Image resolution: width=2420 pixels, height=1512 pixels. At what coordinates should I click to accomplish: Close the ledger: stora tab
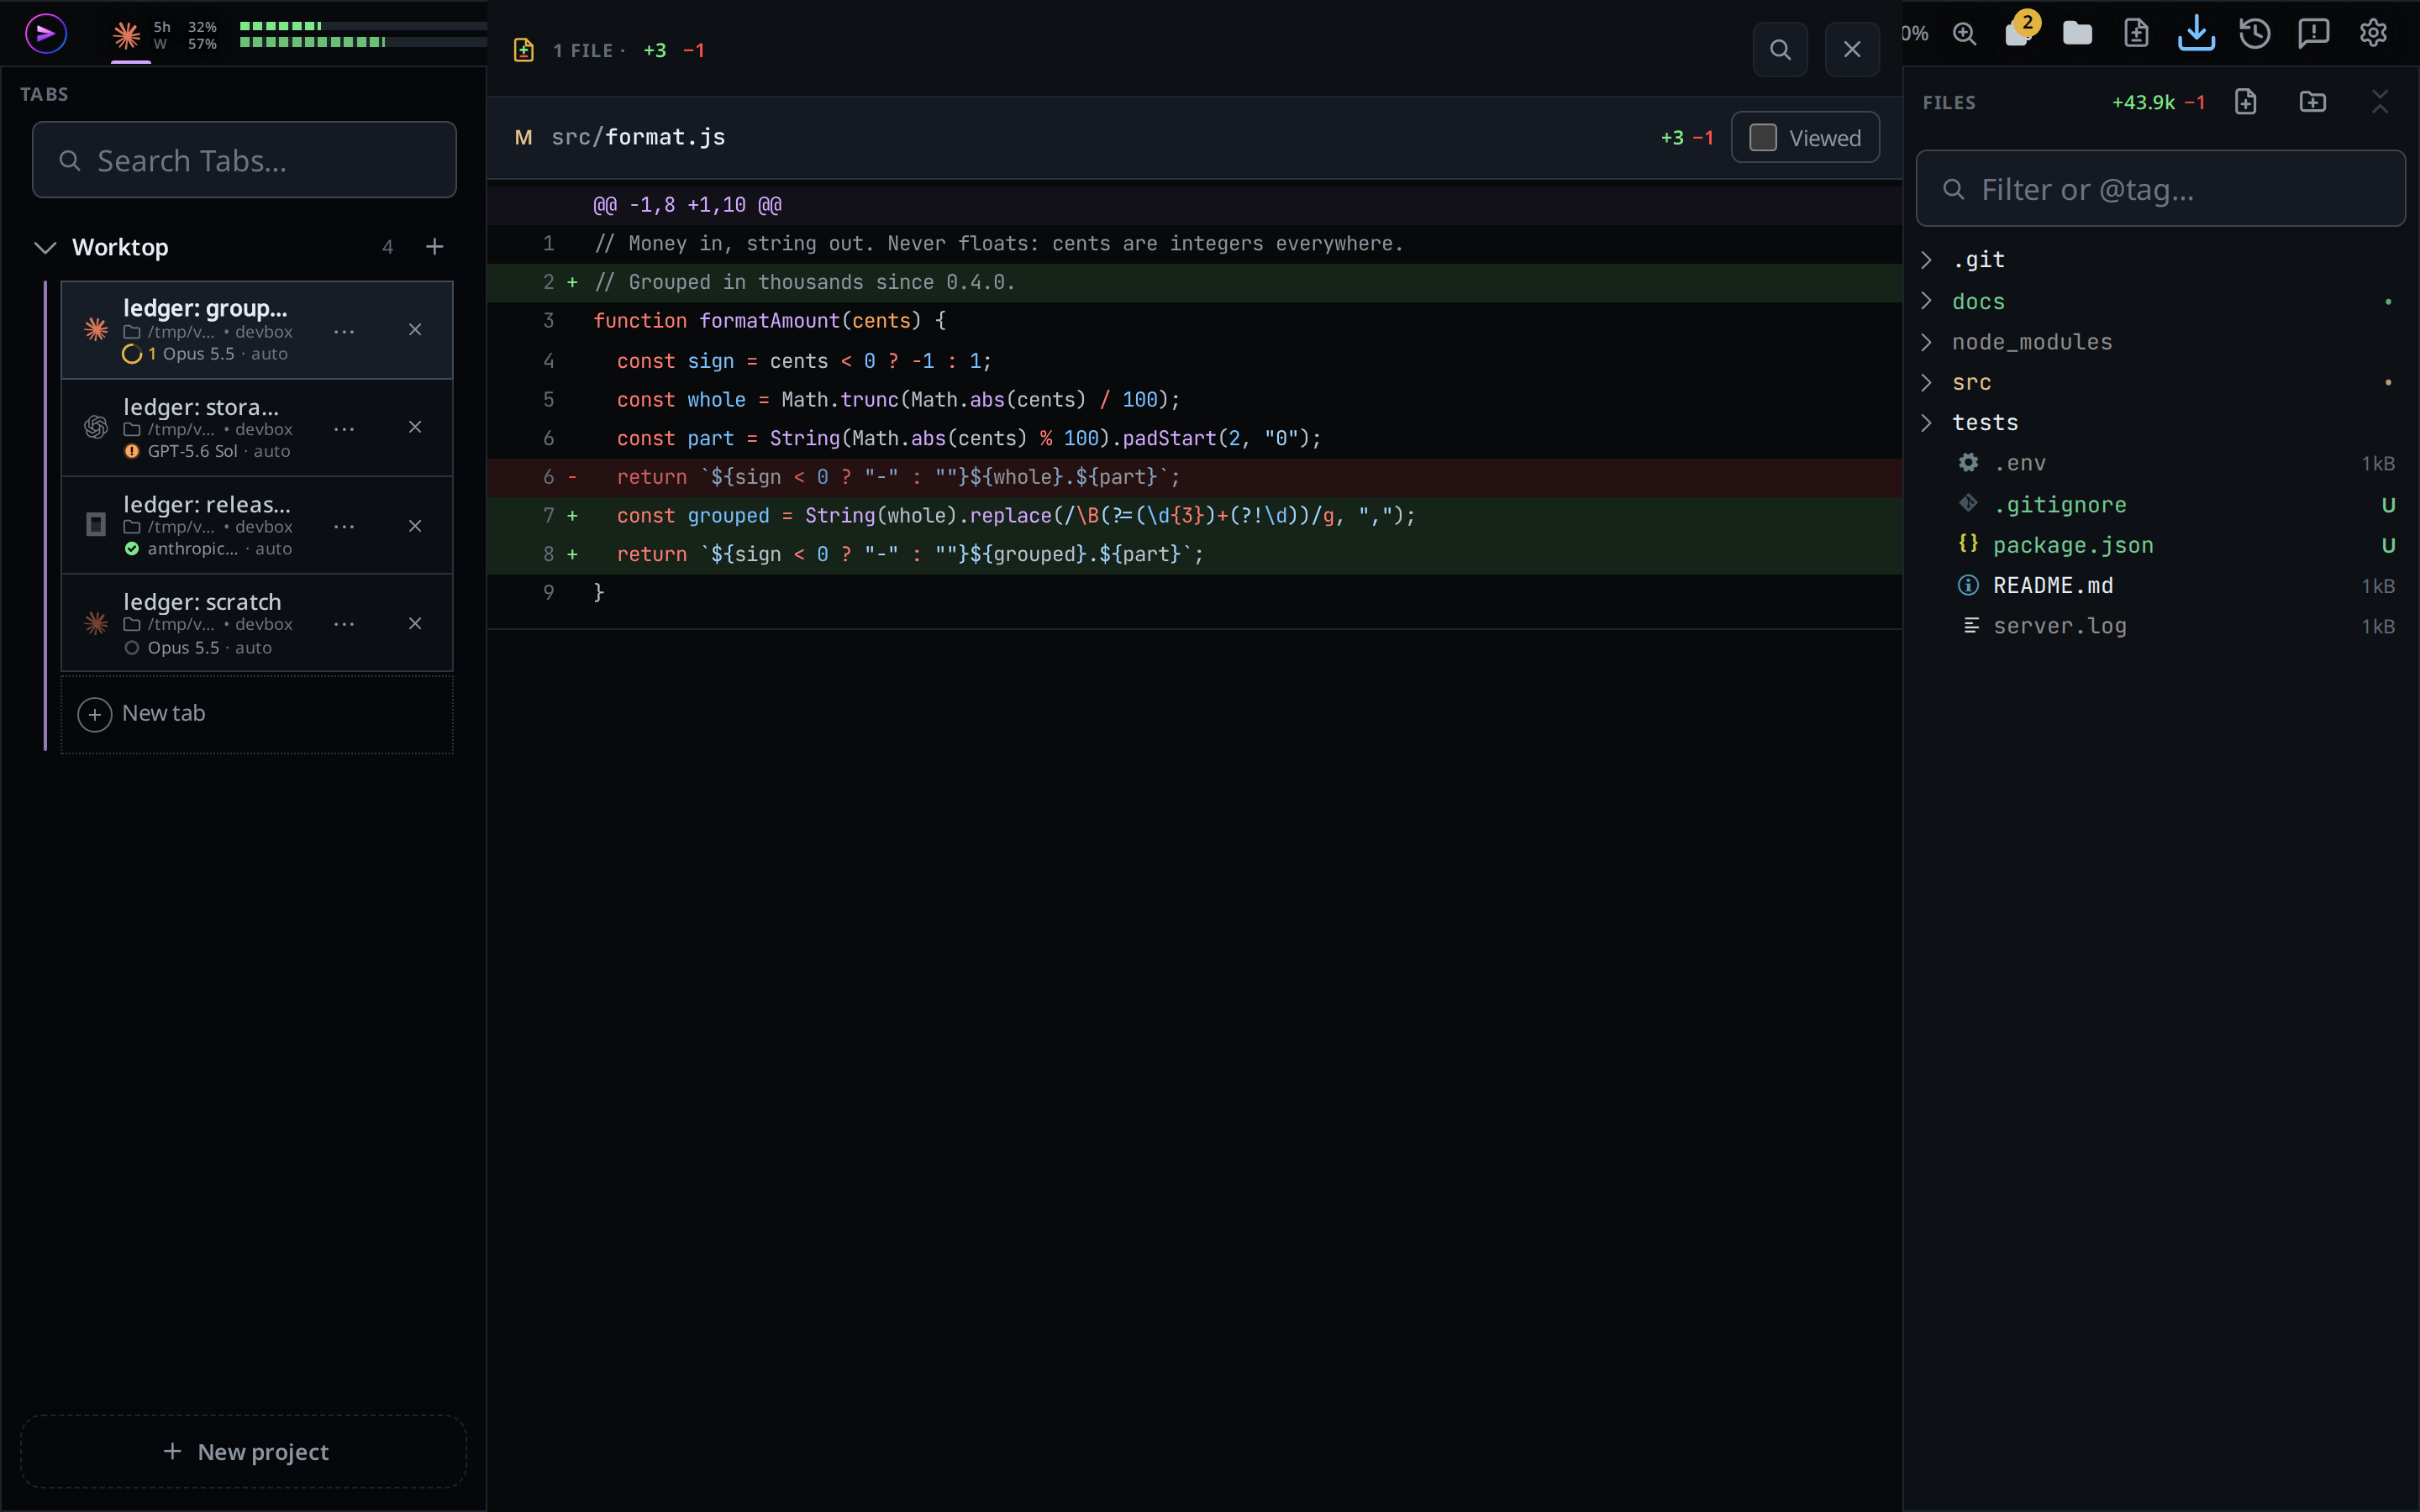pyautogui.click(x=415, y=428)
